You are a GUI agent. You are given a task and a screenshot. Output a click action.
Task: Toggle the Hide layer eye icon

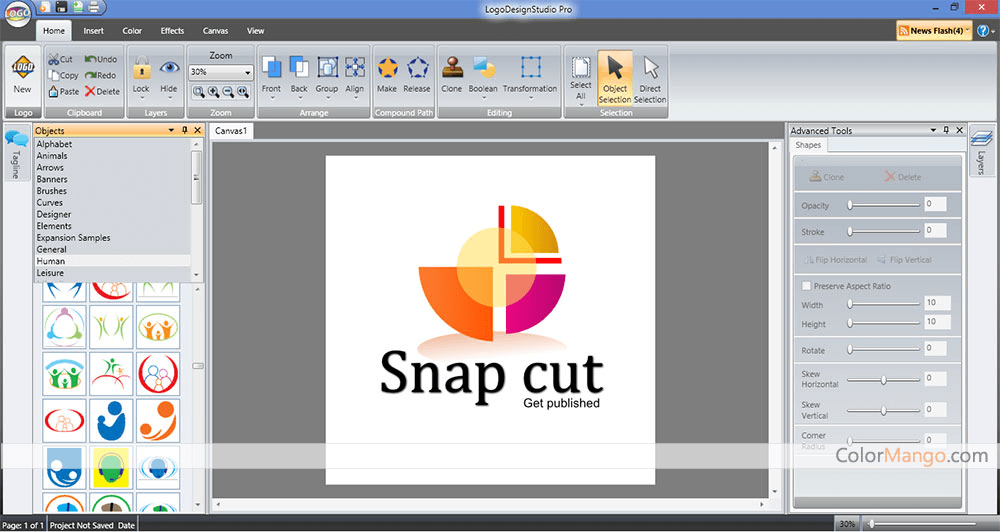coord(169,73)
